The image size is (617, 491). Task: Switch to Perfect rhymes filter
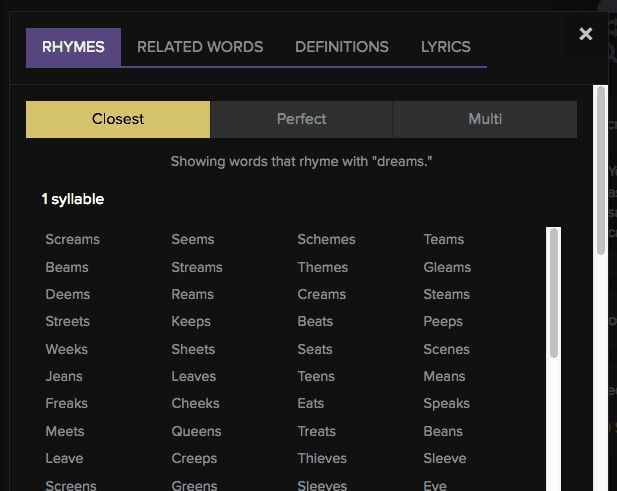pyautogui.click(x=301, y=119)
